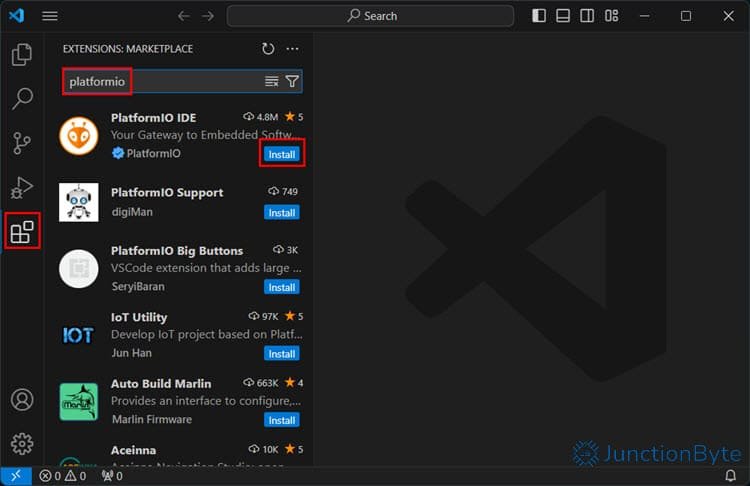Open the Source Control view
Screen dimensions: 750x486
[x=22, y=143]
